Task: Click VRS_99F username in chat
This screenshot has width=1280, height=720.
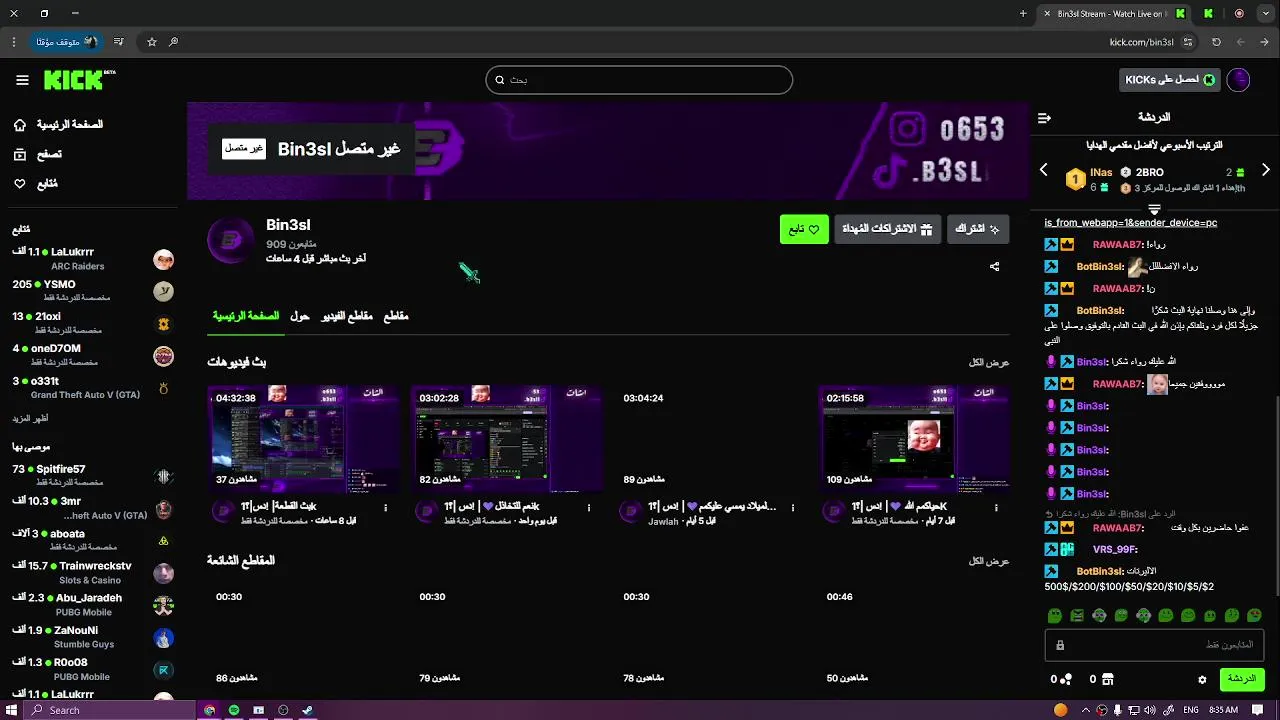Action: point(1115,550)
